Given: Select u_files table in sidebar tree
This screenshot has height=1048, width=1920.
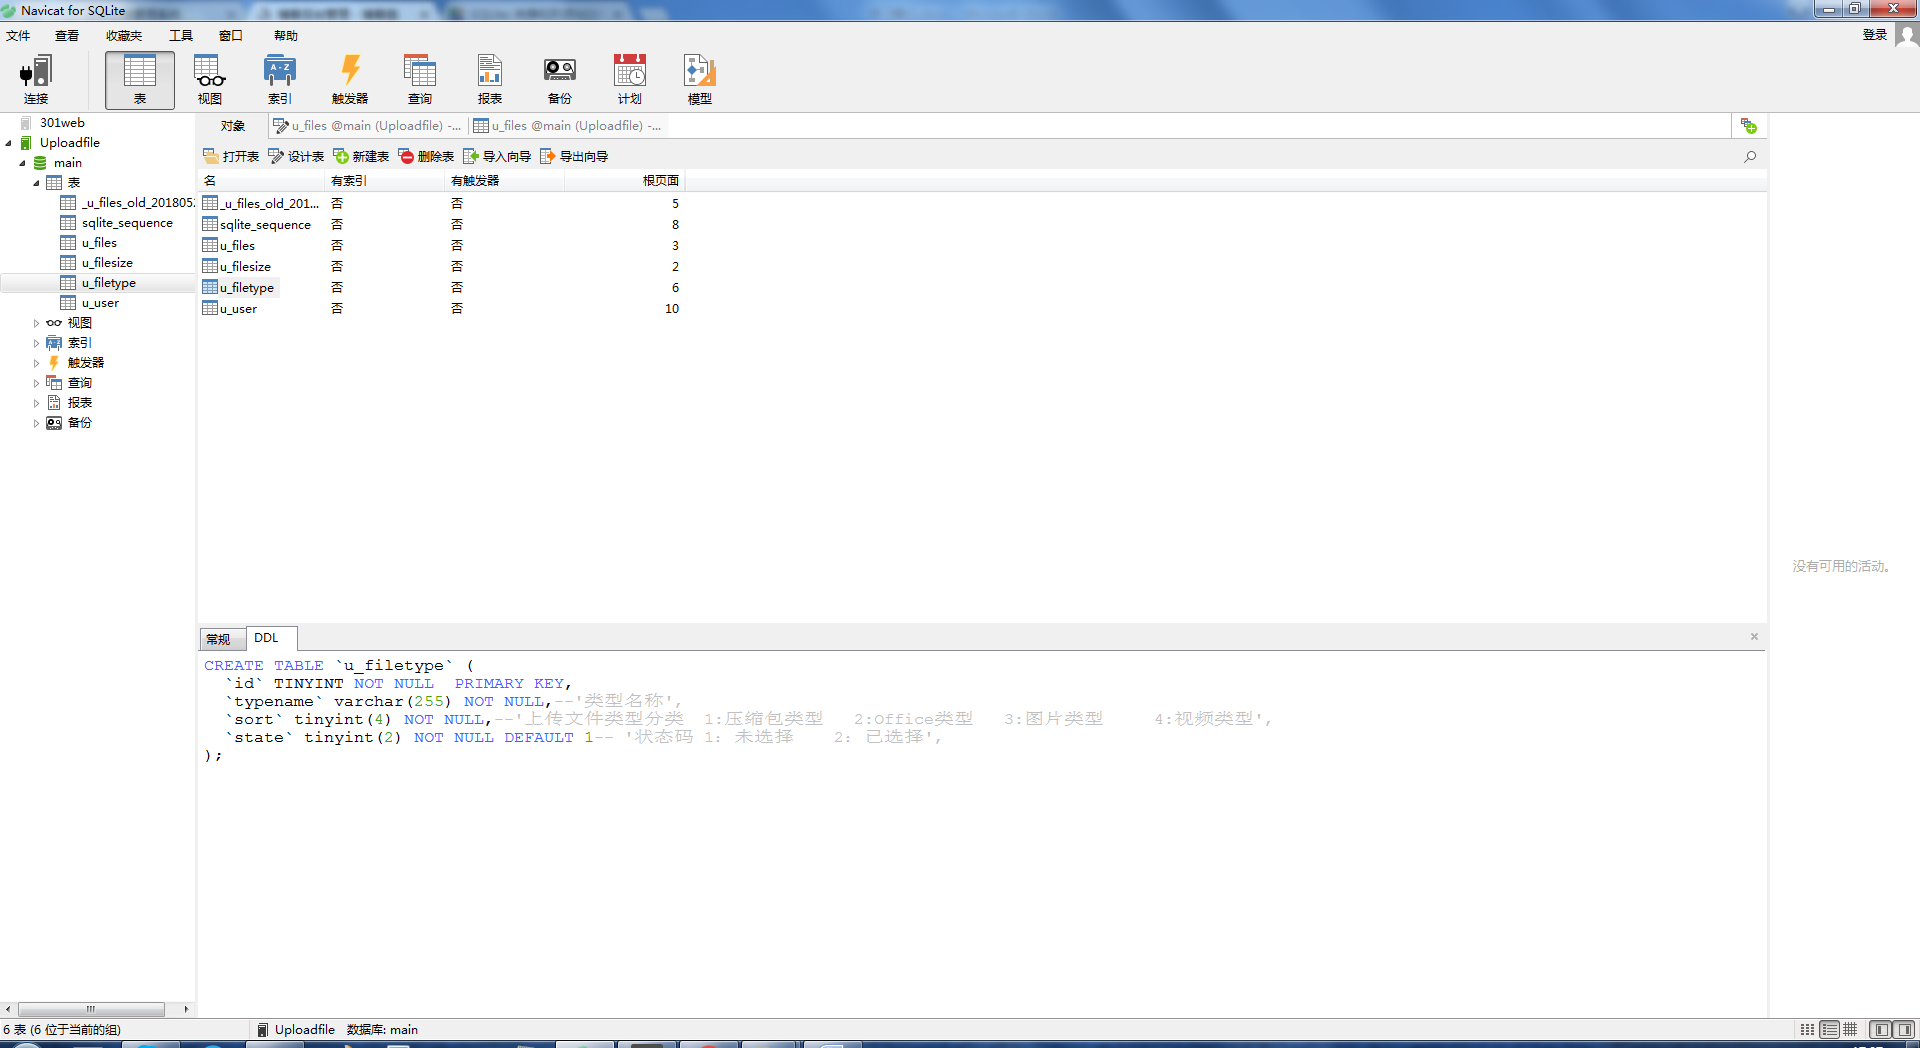Looking at the screenshot, I should tap(99, 243).
